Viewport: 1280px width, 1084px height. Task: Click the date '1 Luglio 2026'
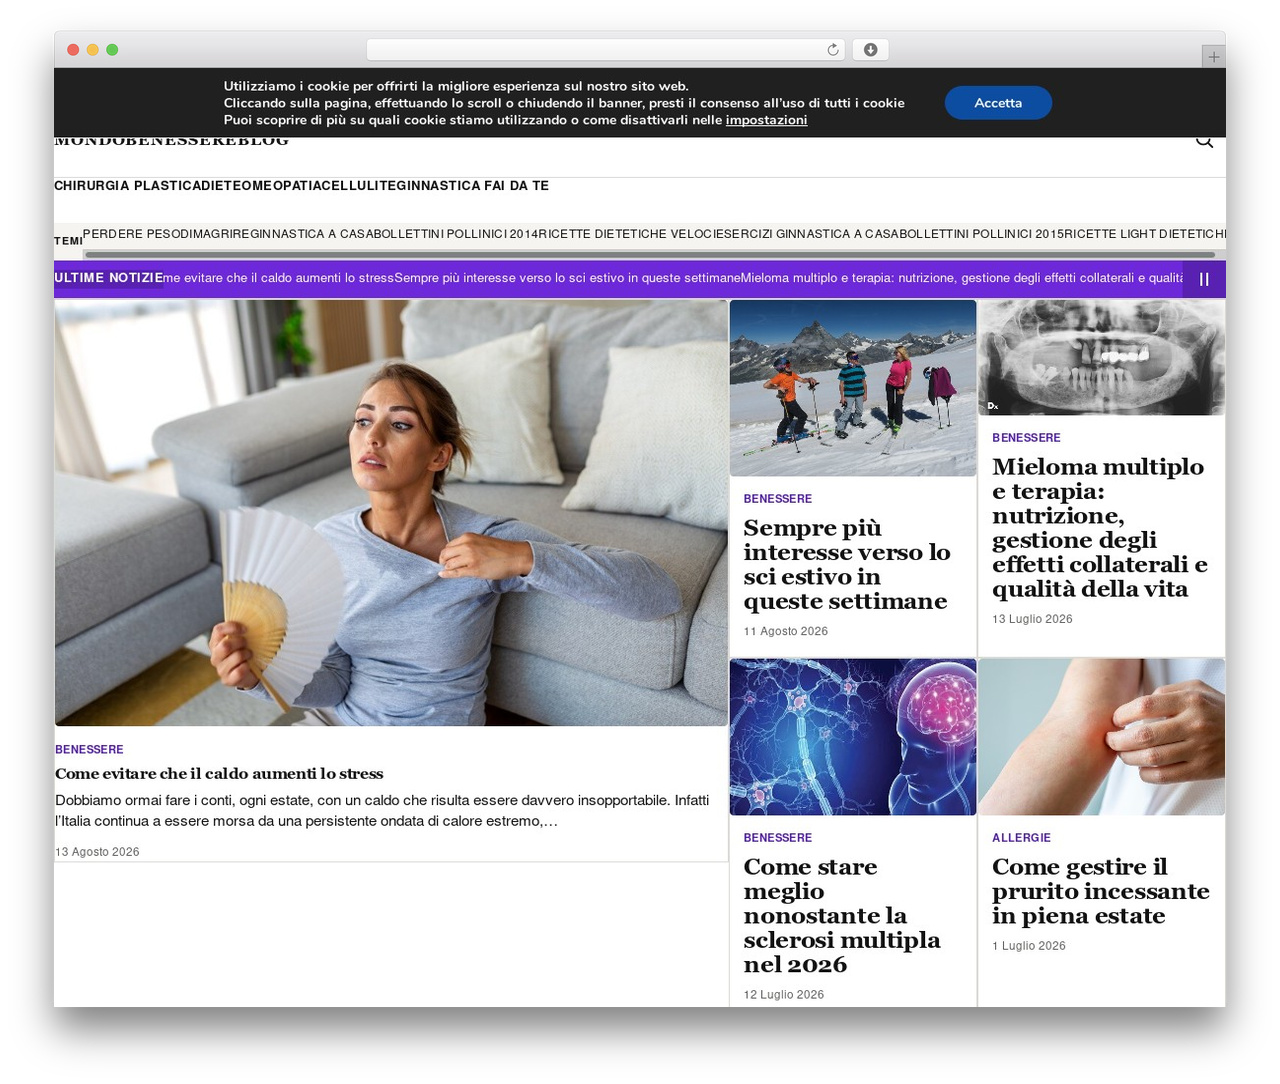[x=1029, y=946]
